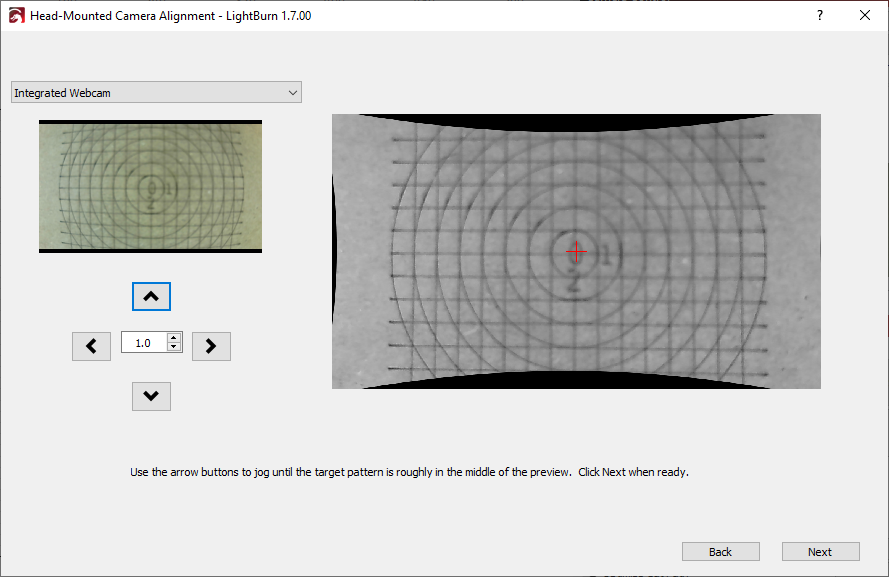
Task: Open help with the question mark button
Action: click(819, 16)
